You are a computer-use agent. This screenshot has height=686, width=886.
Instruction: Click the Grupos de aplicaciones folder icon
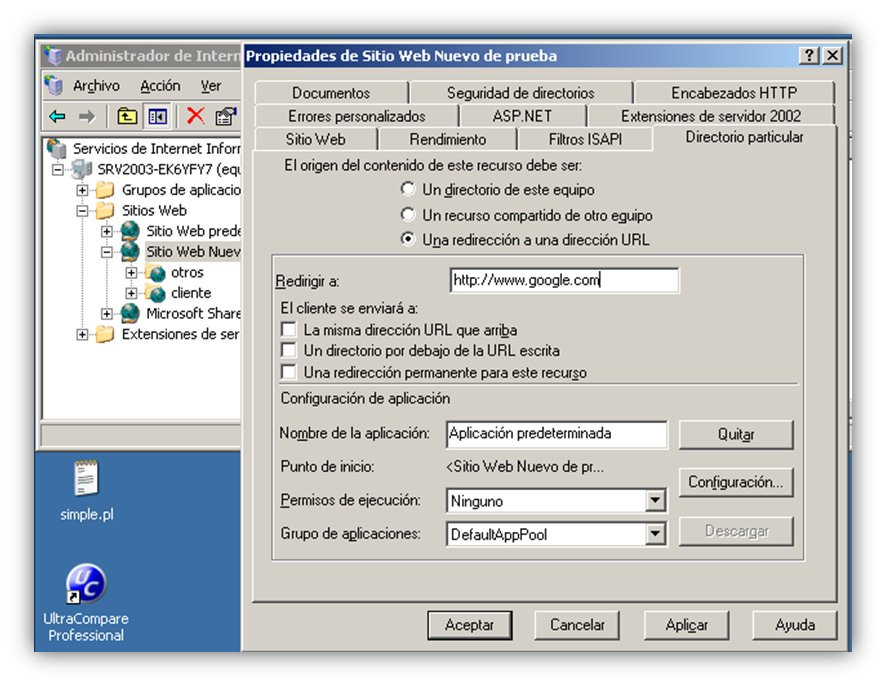(x=105, y=190)
